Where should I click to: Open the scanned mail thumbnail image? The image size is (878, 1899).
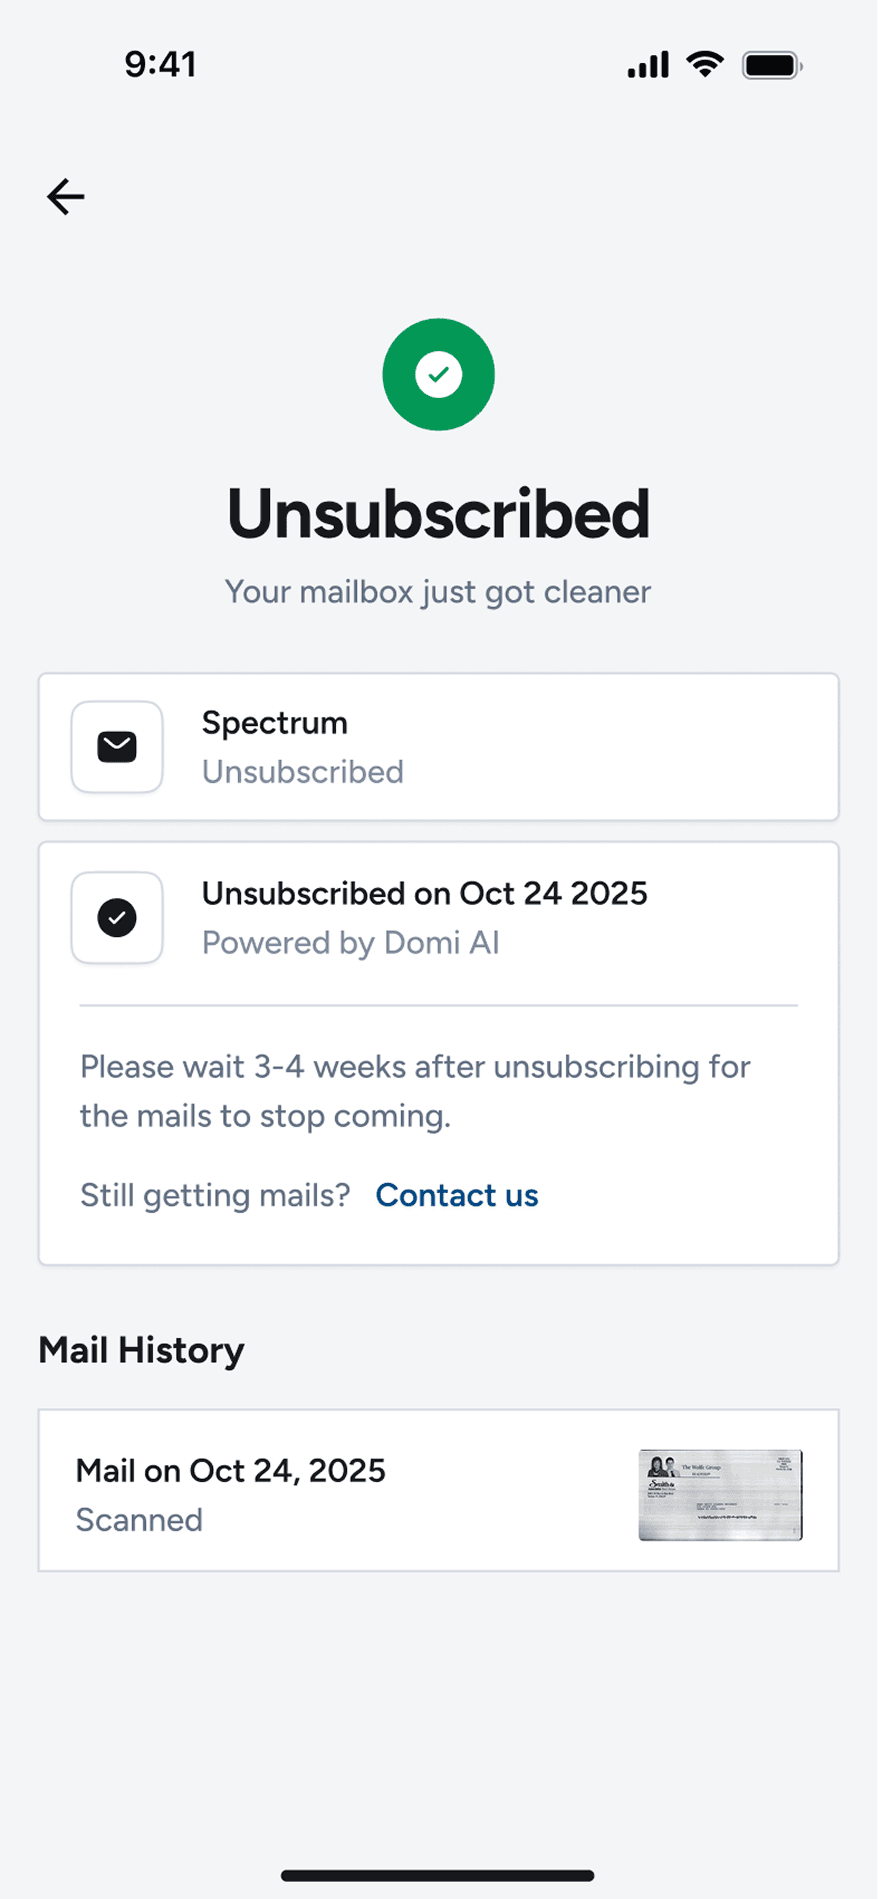[720, 1494]
